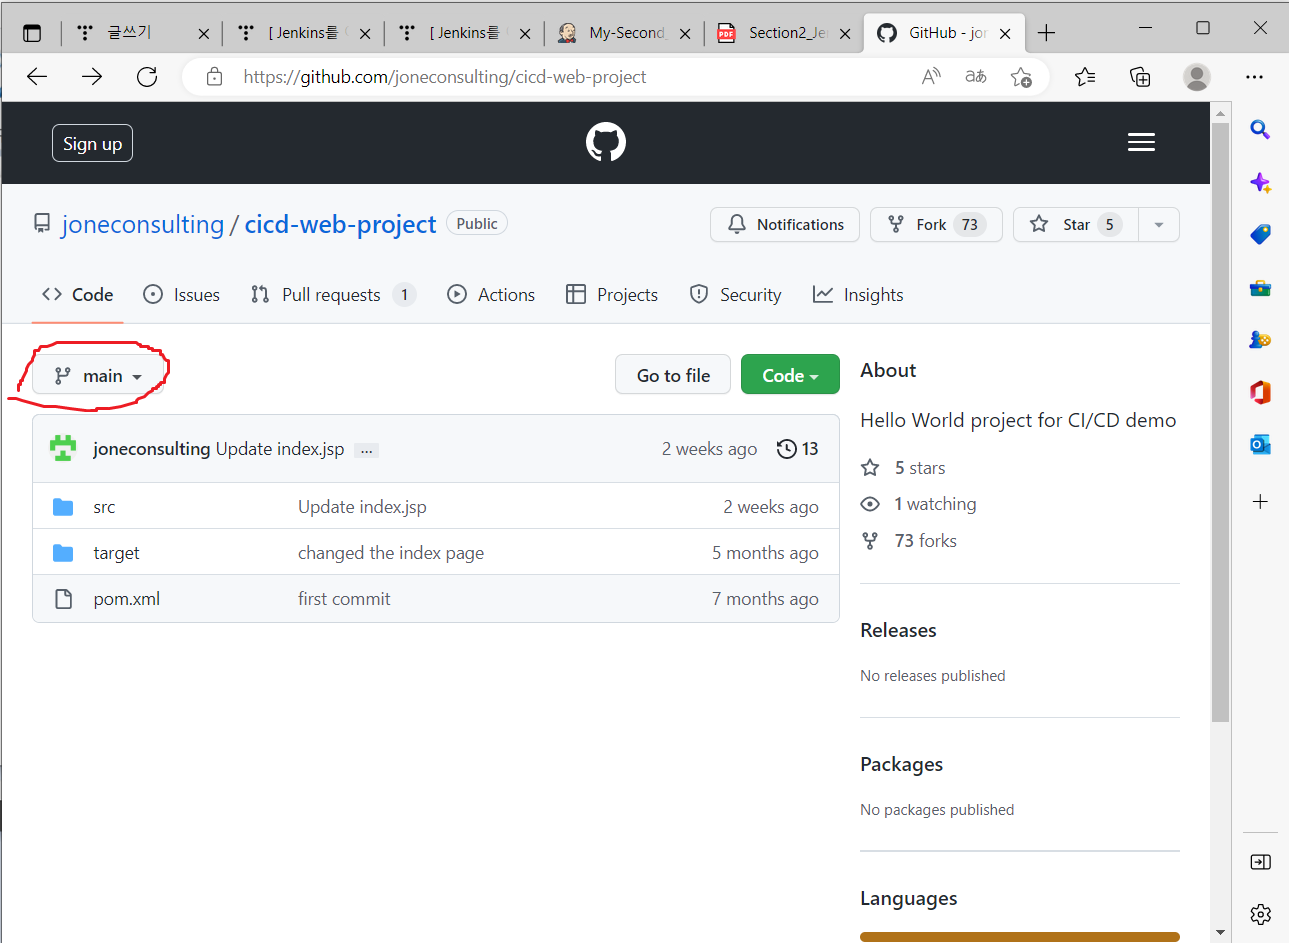Open the Releases heading link
Screen dimensions: 1289x943
tap(898, 630)
